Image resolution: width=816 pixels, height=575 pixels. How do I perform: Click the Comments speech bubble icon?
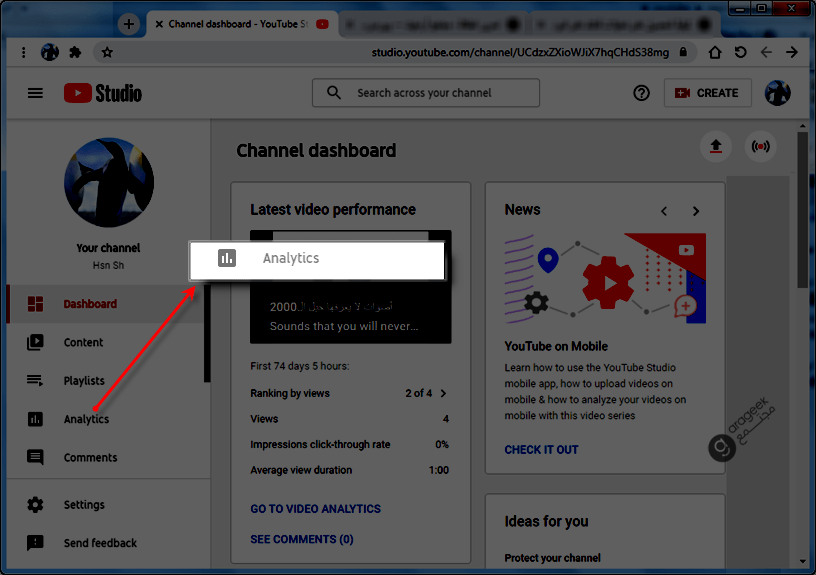[x=35, y=457]
